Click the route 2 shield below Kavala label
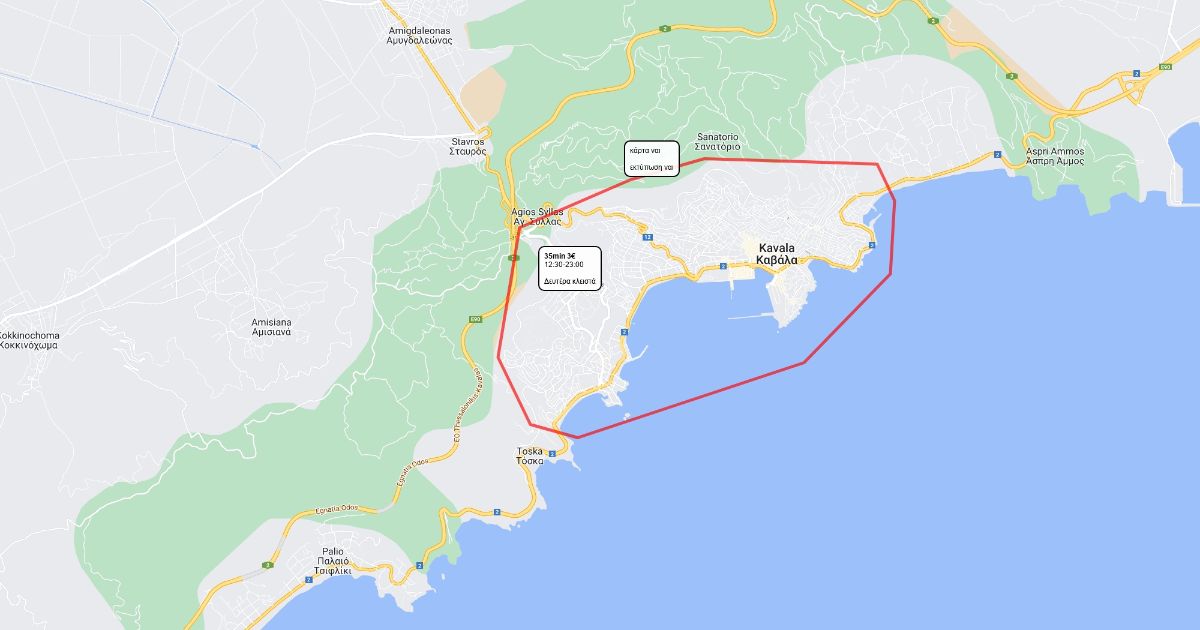This screenshot has width=1200, height=630. pos(722,267)
